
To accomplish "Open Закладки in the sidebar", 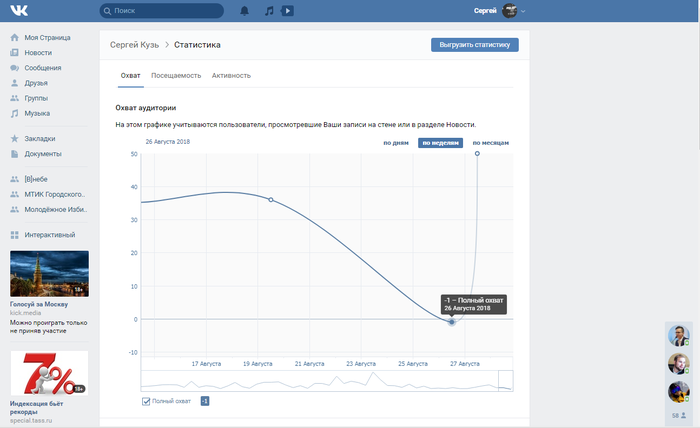I will pyautogui.click(x=40, y=138).
